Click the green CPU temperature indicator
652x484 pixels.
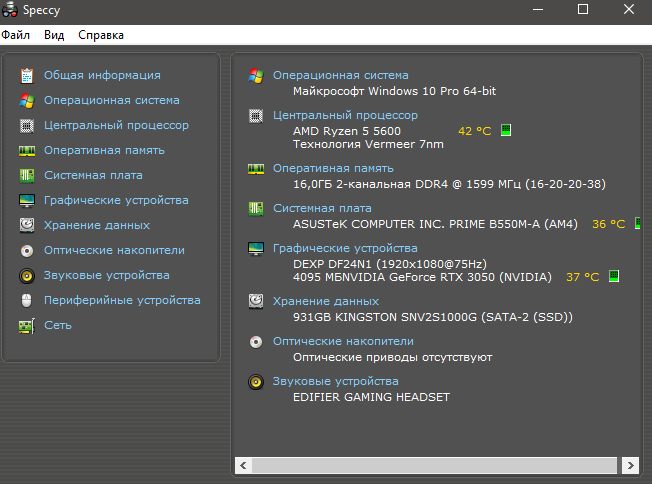[506, 131]
